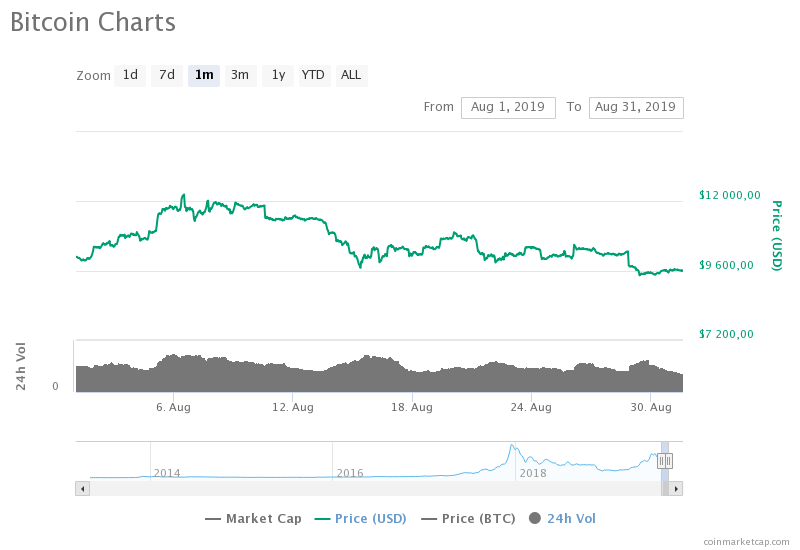Switch zoom to 3m
The image size is (800, 550).
point(240,75)
